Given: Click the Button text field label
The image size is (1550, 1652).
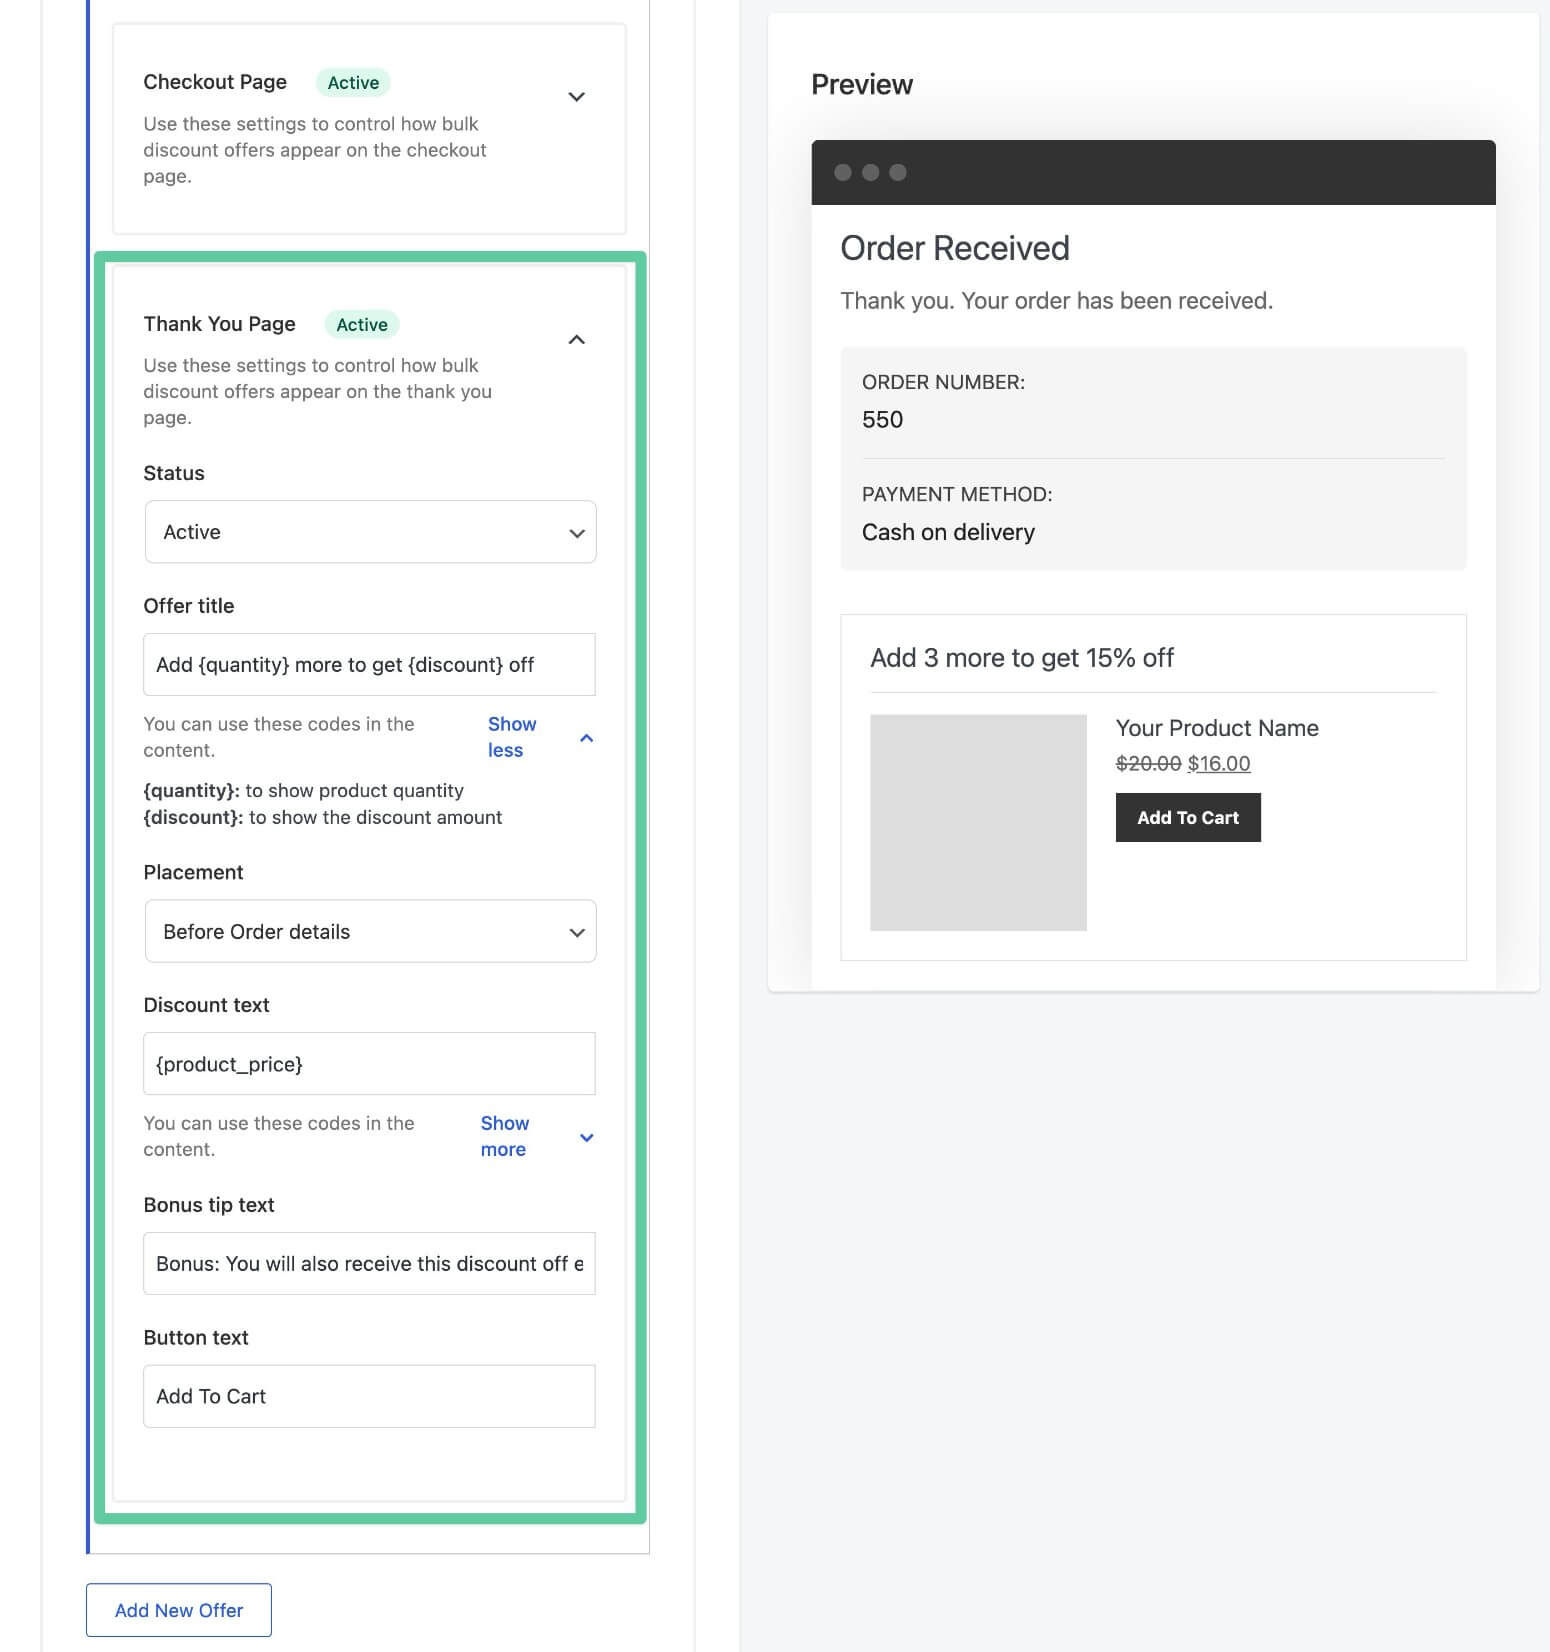Looking at the screenshot, I should pos(196,1338).
